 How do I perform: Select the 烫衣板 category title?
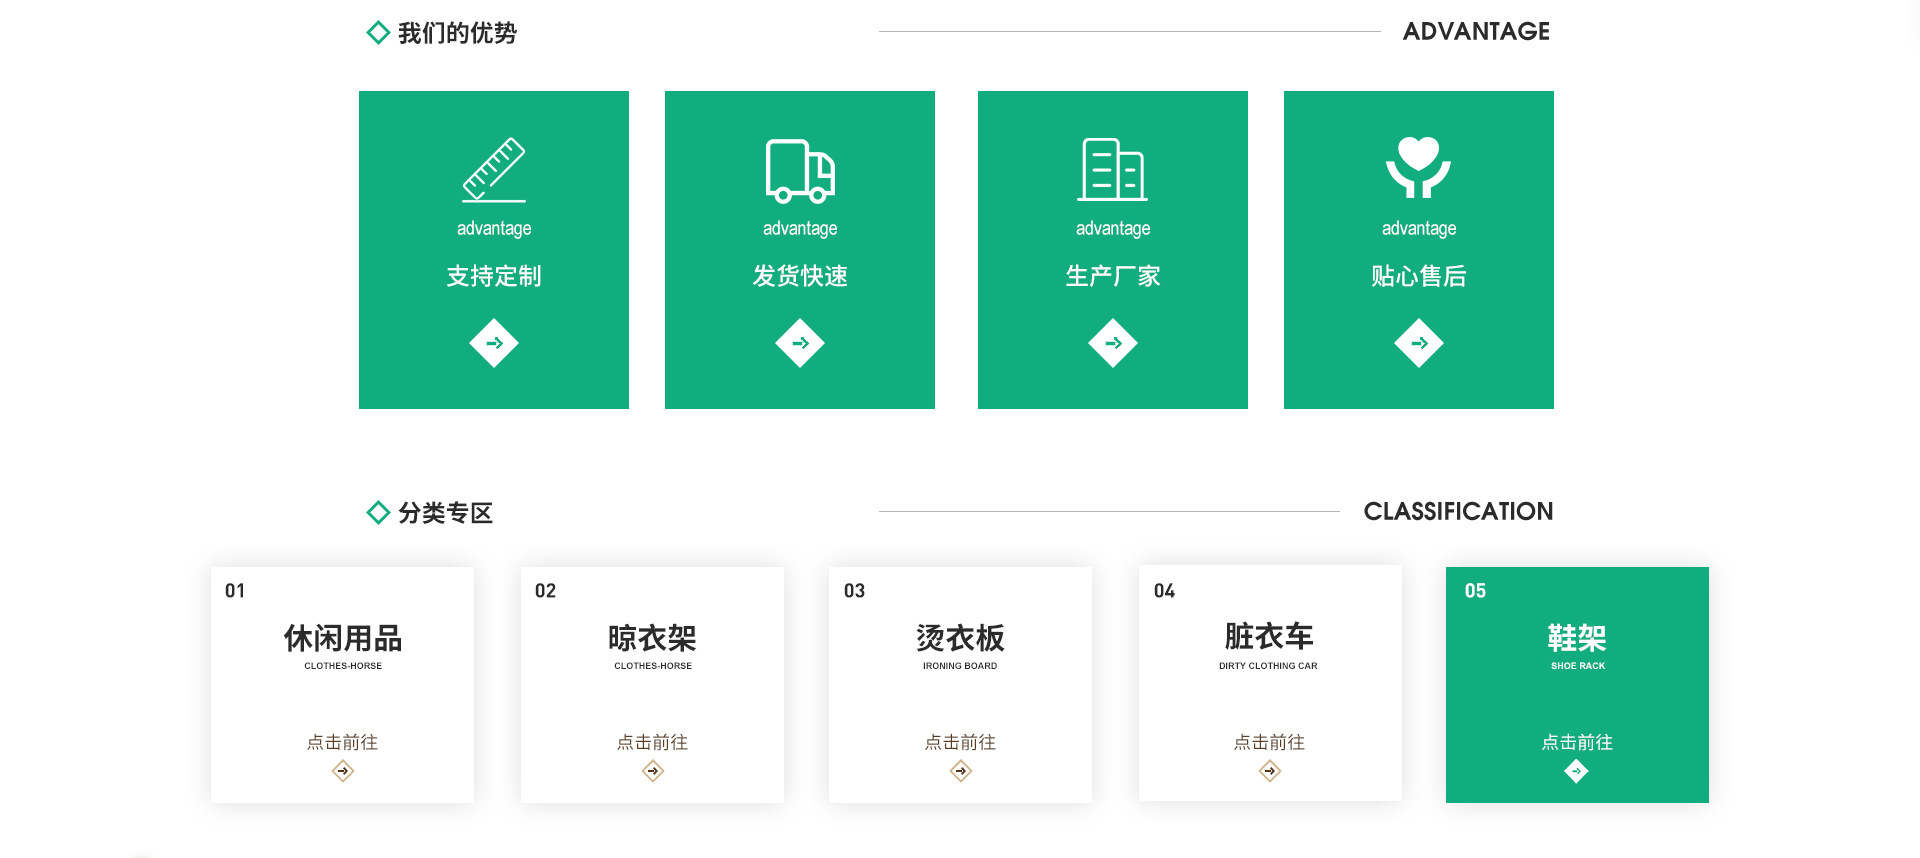(x=961, y=638)
